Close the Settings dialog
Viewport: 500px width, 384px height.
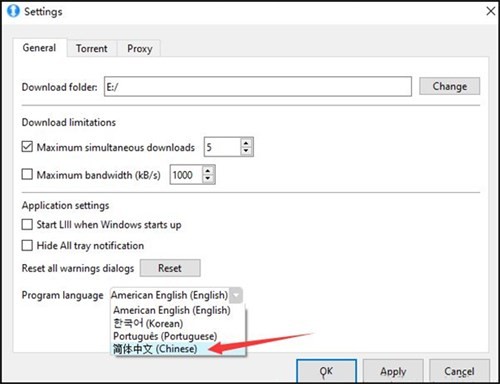click(x=490, y=11)
